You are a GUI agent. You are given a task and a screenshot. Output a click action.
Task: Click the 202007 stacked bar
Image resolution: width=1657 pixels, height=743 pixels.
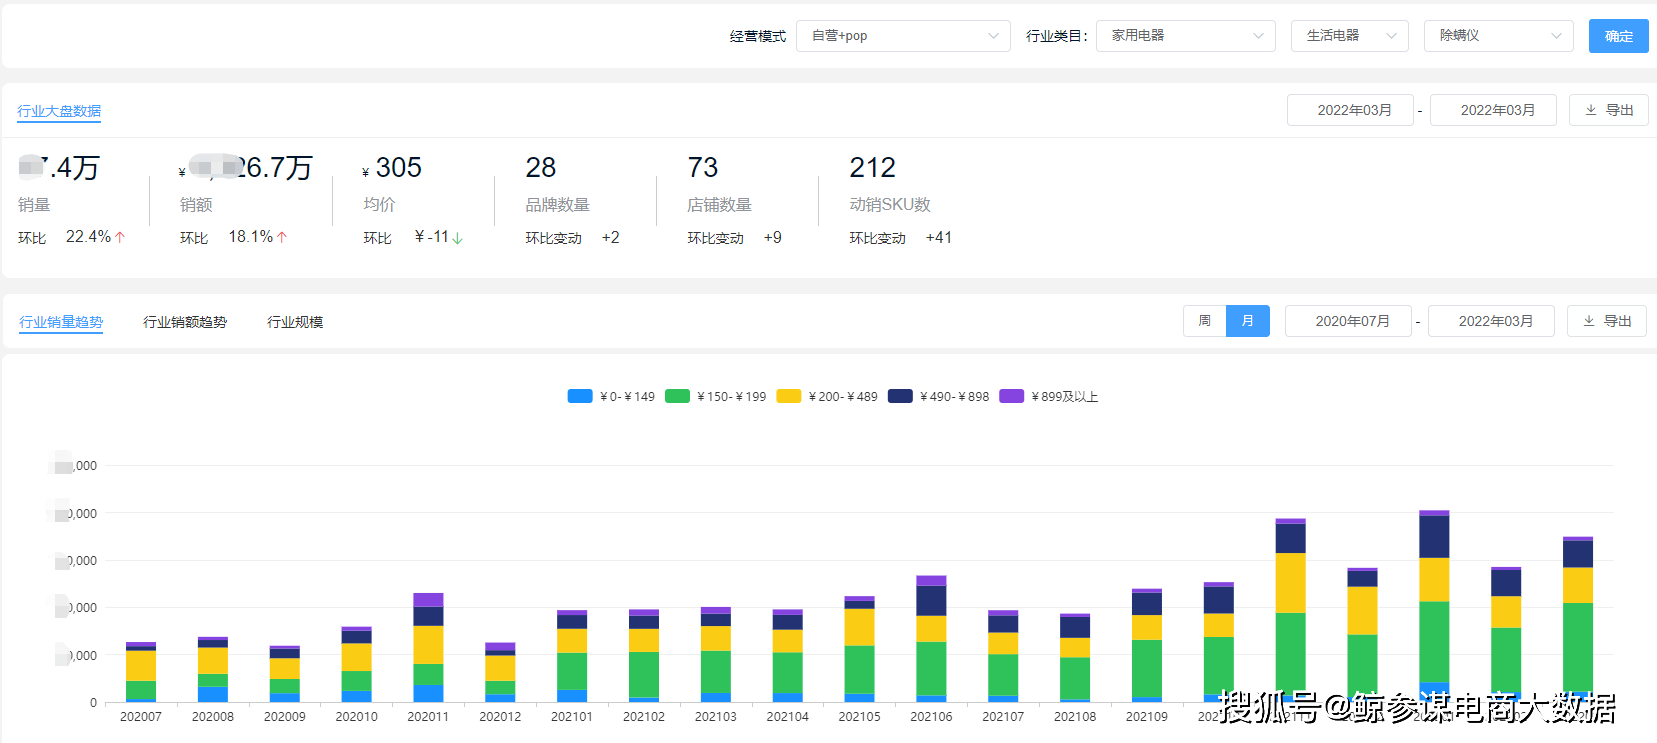coord(141,672)
